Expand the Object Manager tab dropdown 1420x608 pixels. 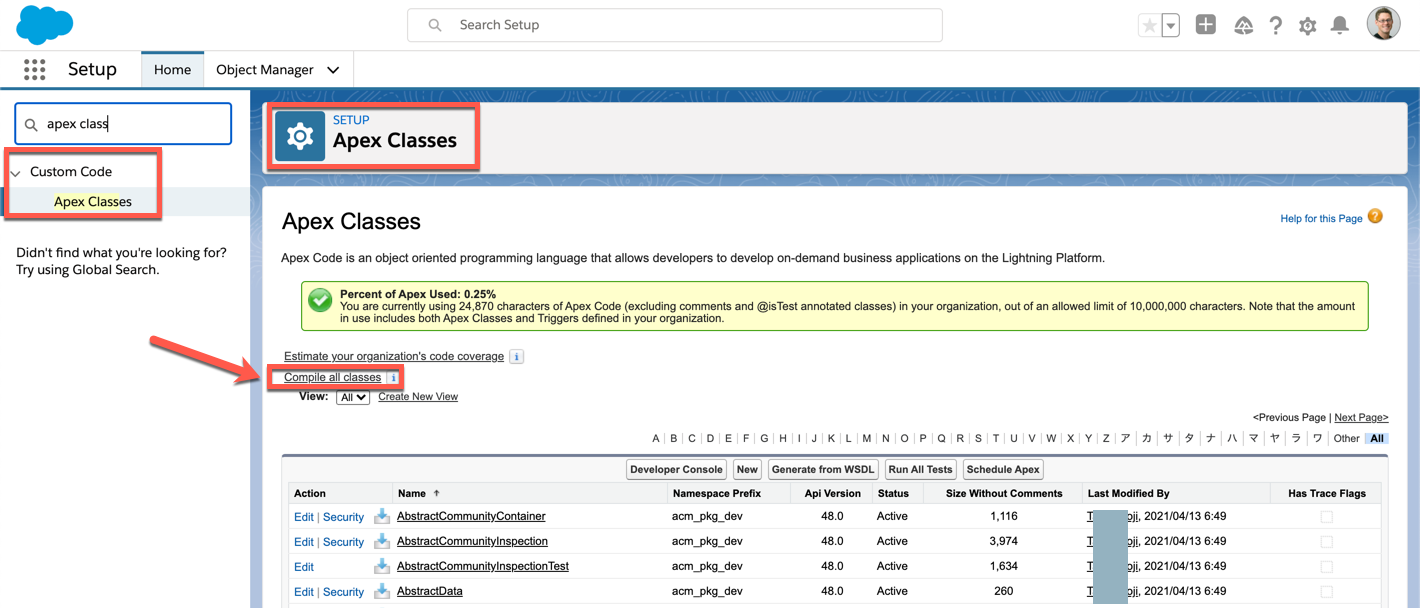(x=333, y=70)
